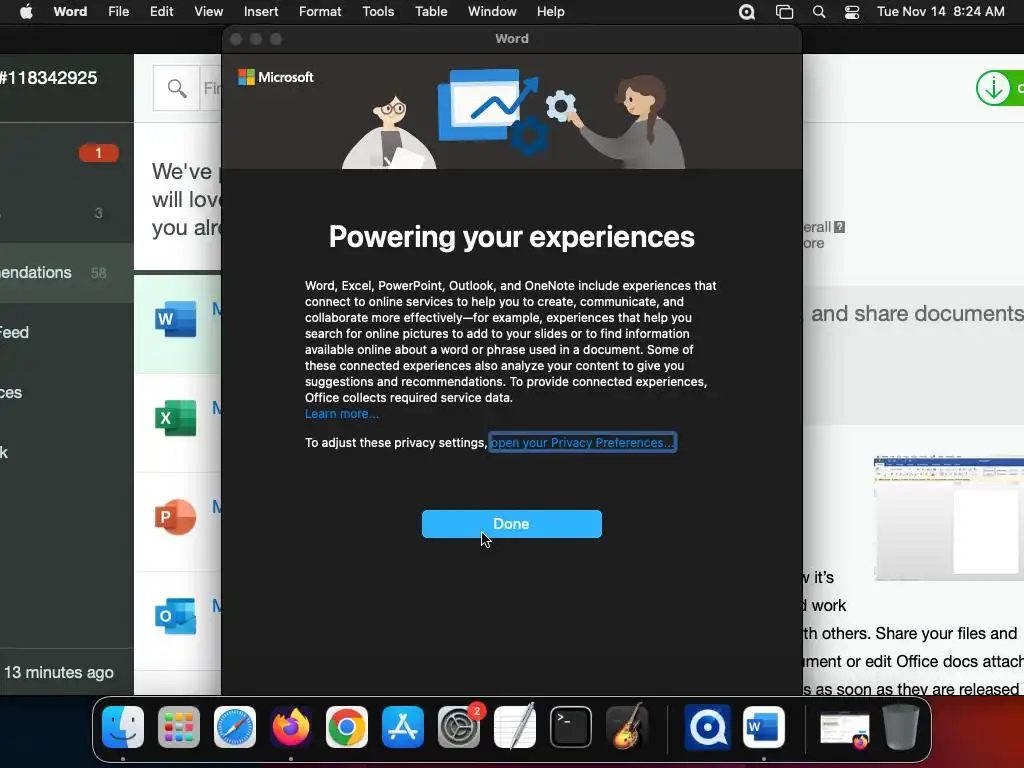
Task: Open TextEdit from the Dock
Action: (515, 727)
